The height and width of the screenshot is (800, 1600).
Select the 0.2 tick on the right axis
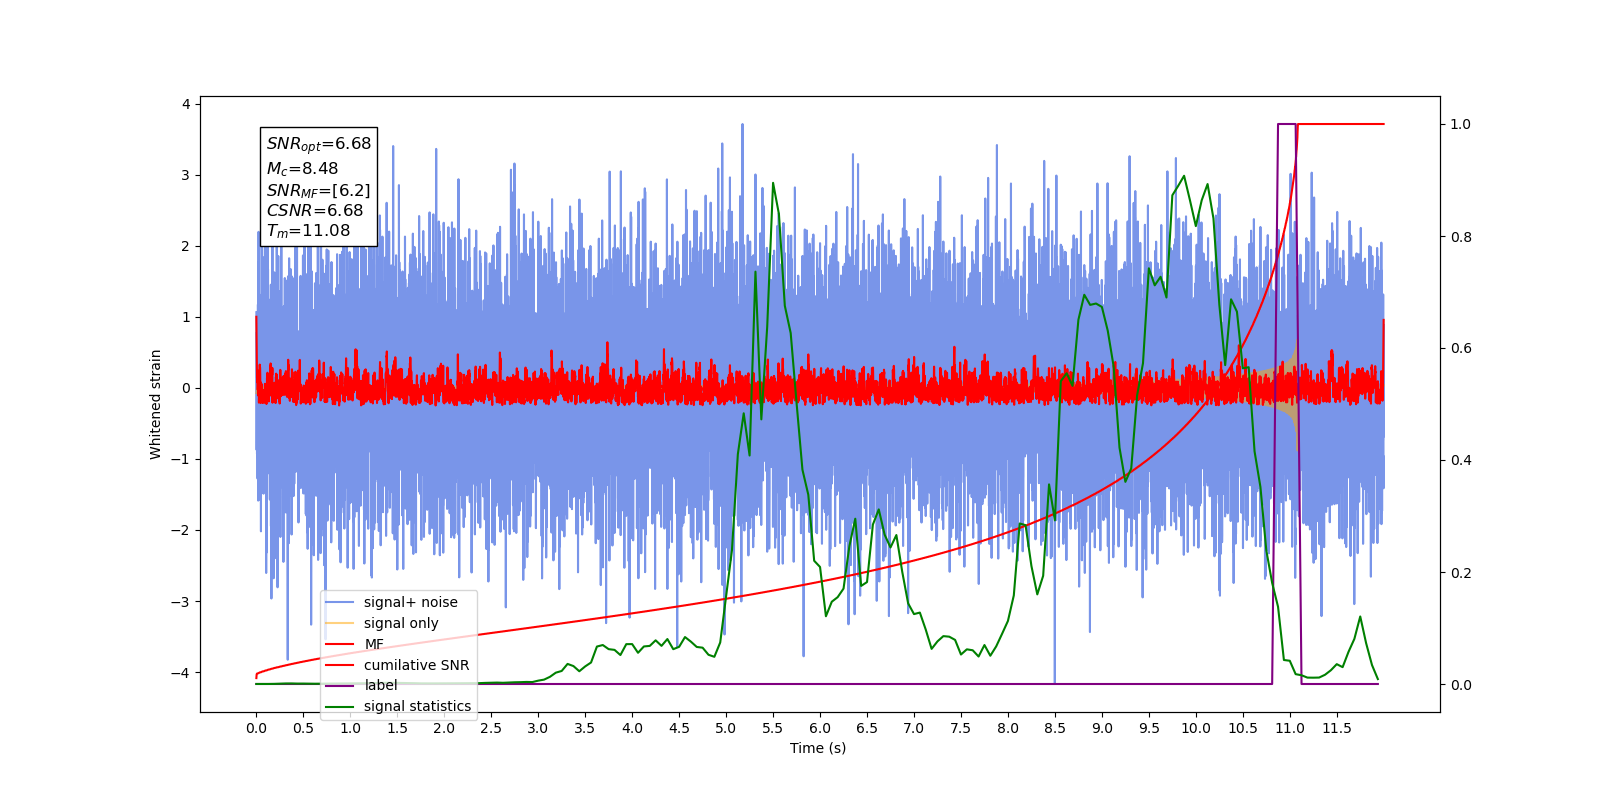[1461, 573]
